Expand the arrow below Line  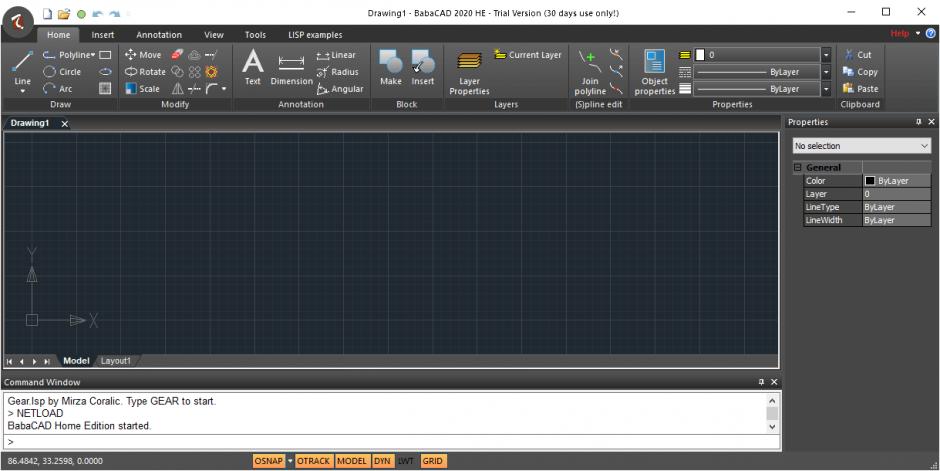(23, 91)
